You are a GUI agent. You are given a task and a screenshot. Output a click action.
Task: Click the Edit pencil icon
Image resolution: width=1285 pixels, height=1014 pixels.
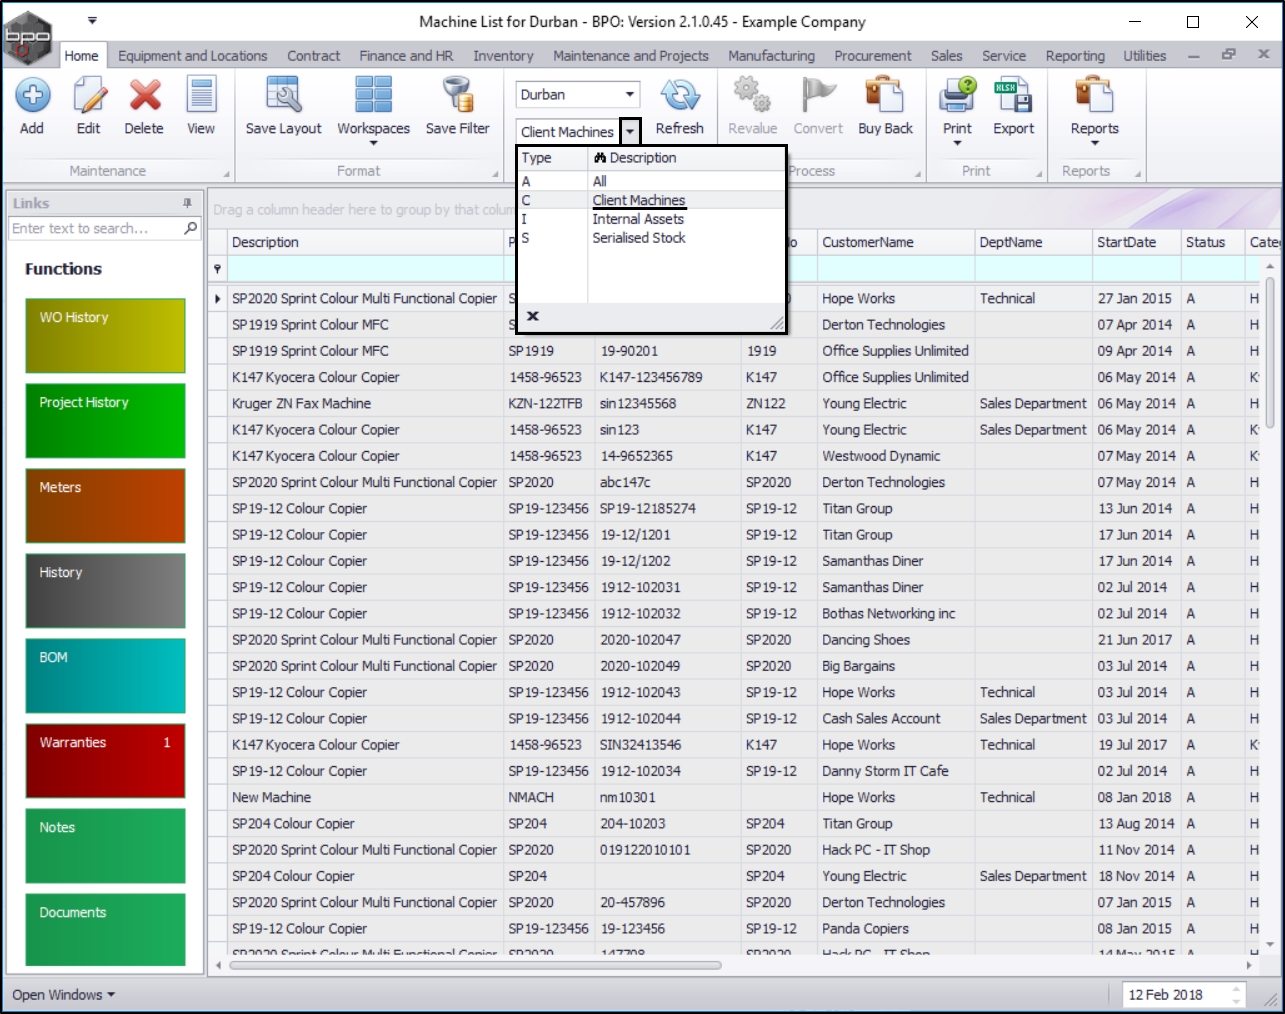point(89,96)
